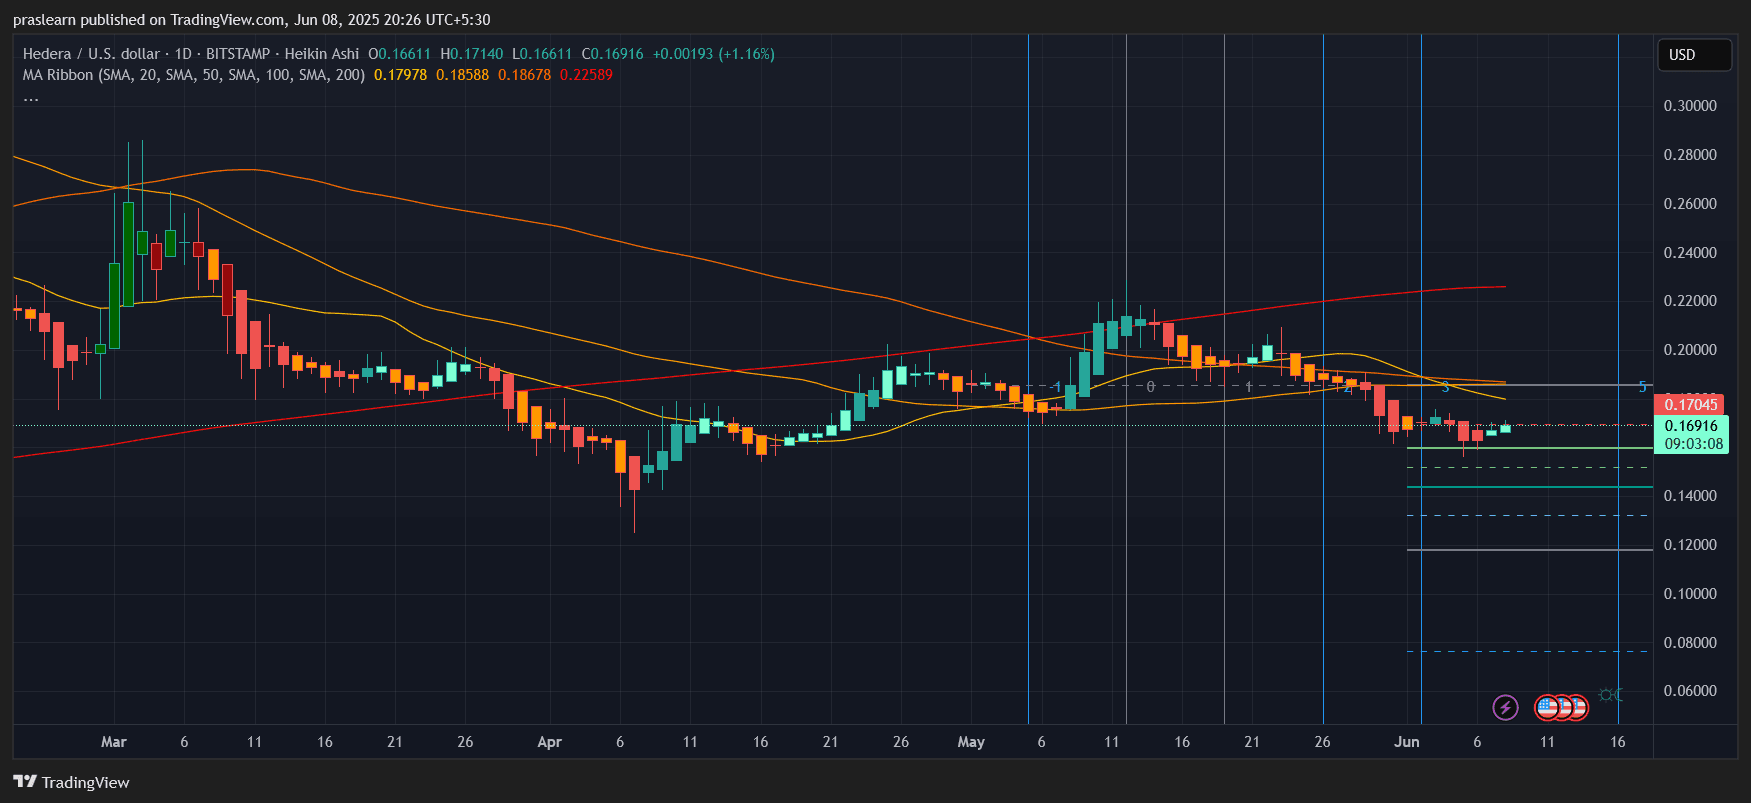The height and width of the screenshot is (803, 1751).
Task: Click the Heikin Ashi chart type label
Action: coord(321,54)
